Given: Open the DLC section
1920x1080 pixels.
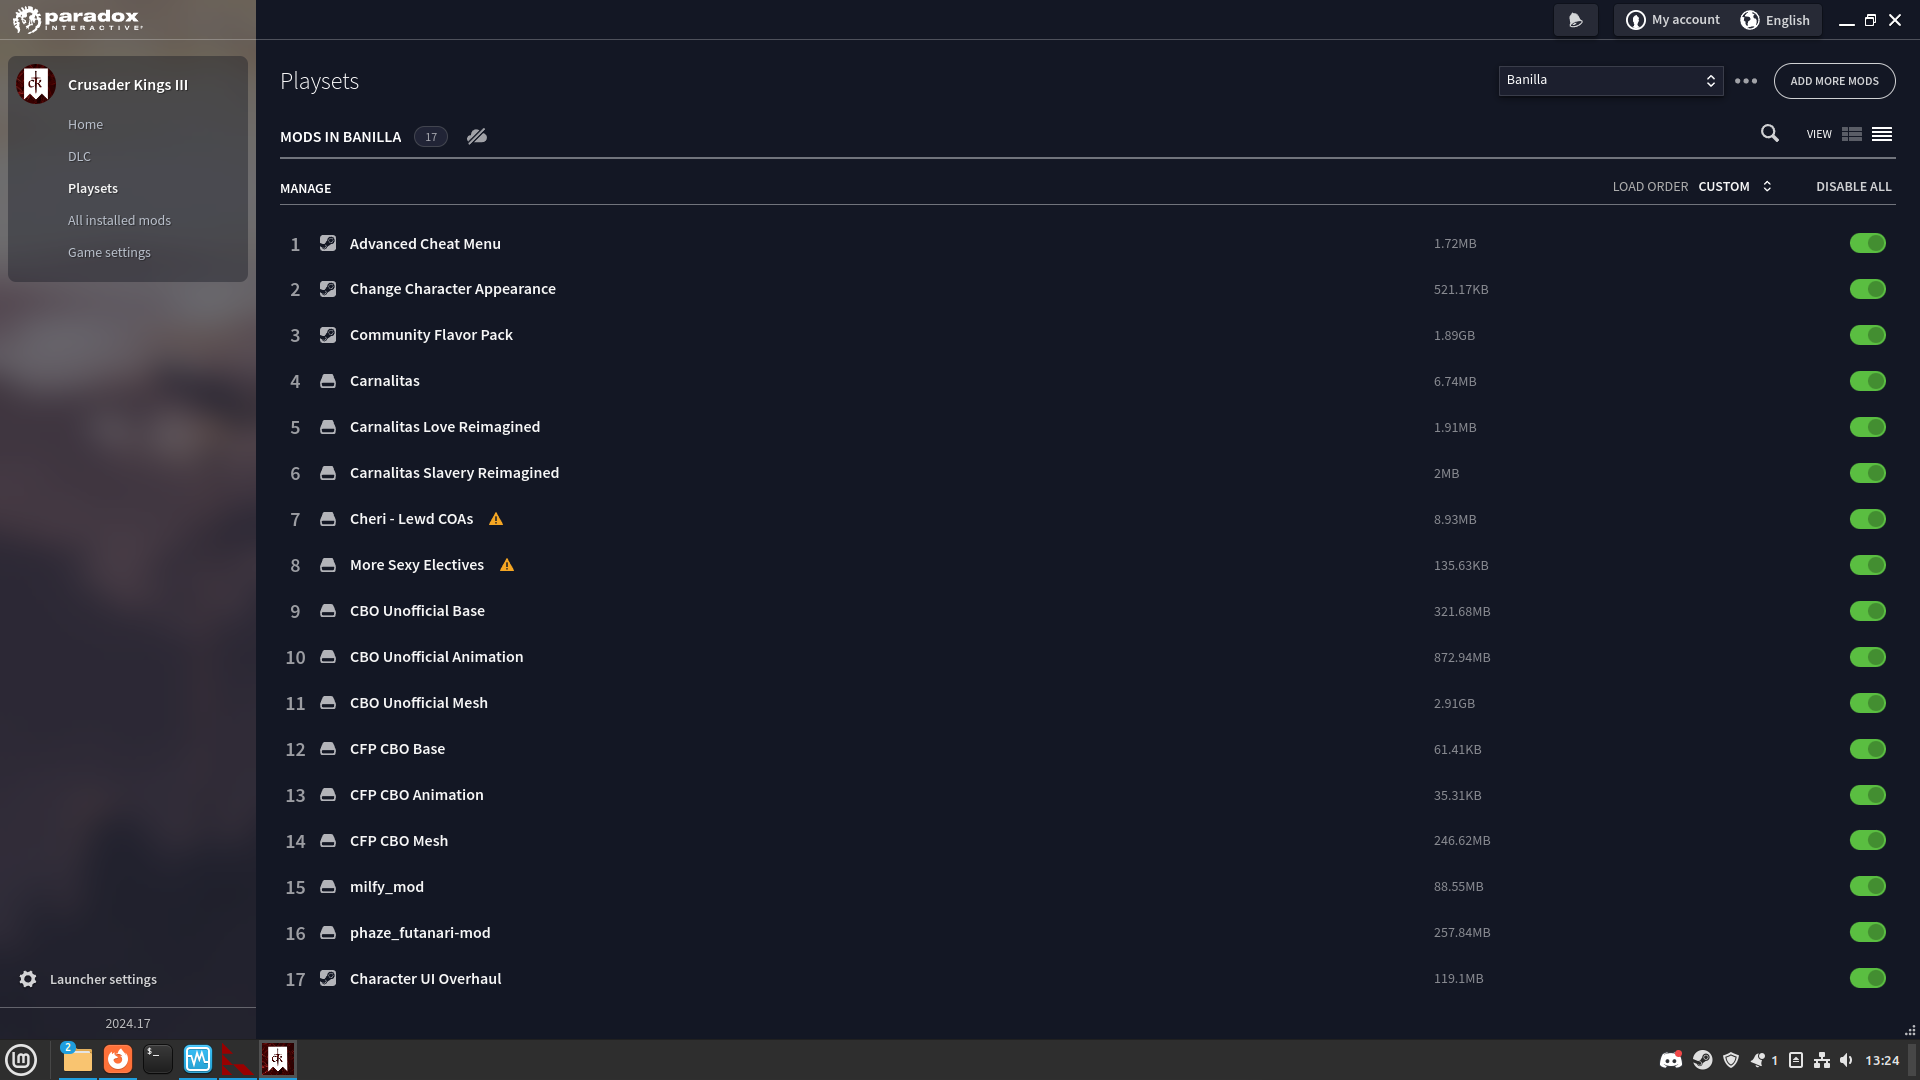Looking at the screenshot, I should click(x=79, y=157).
